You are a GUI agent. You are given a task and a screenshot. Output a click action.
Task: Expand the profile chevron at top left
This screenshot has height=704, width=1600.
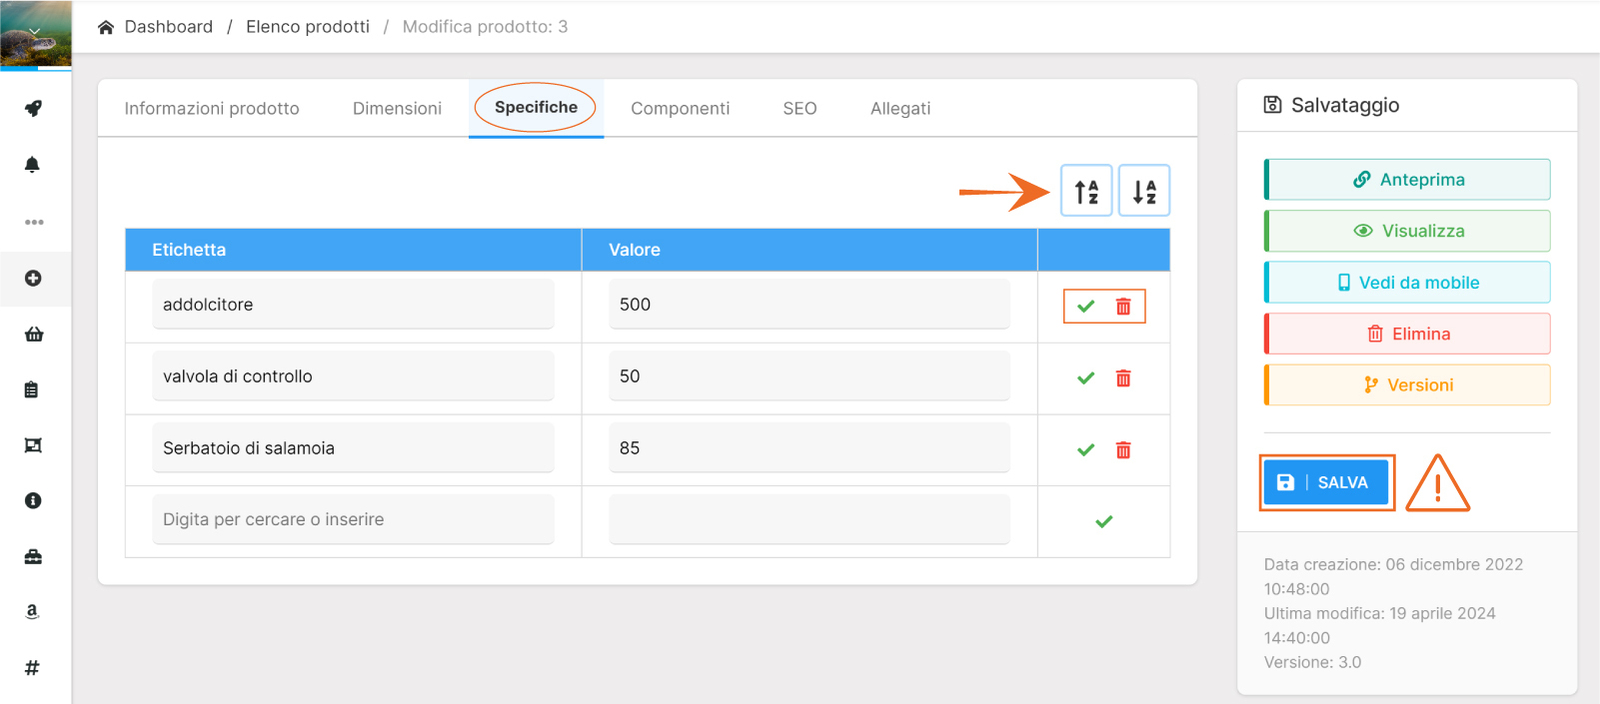click(35, 32)
